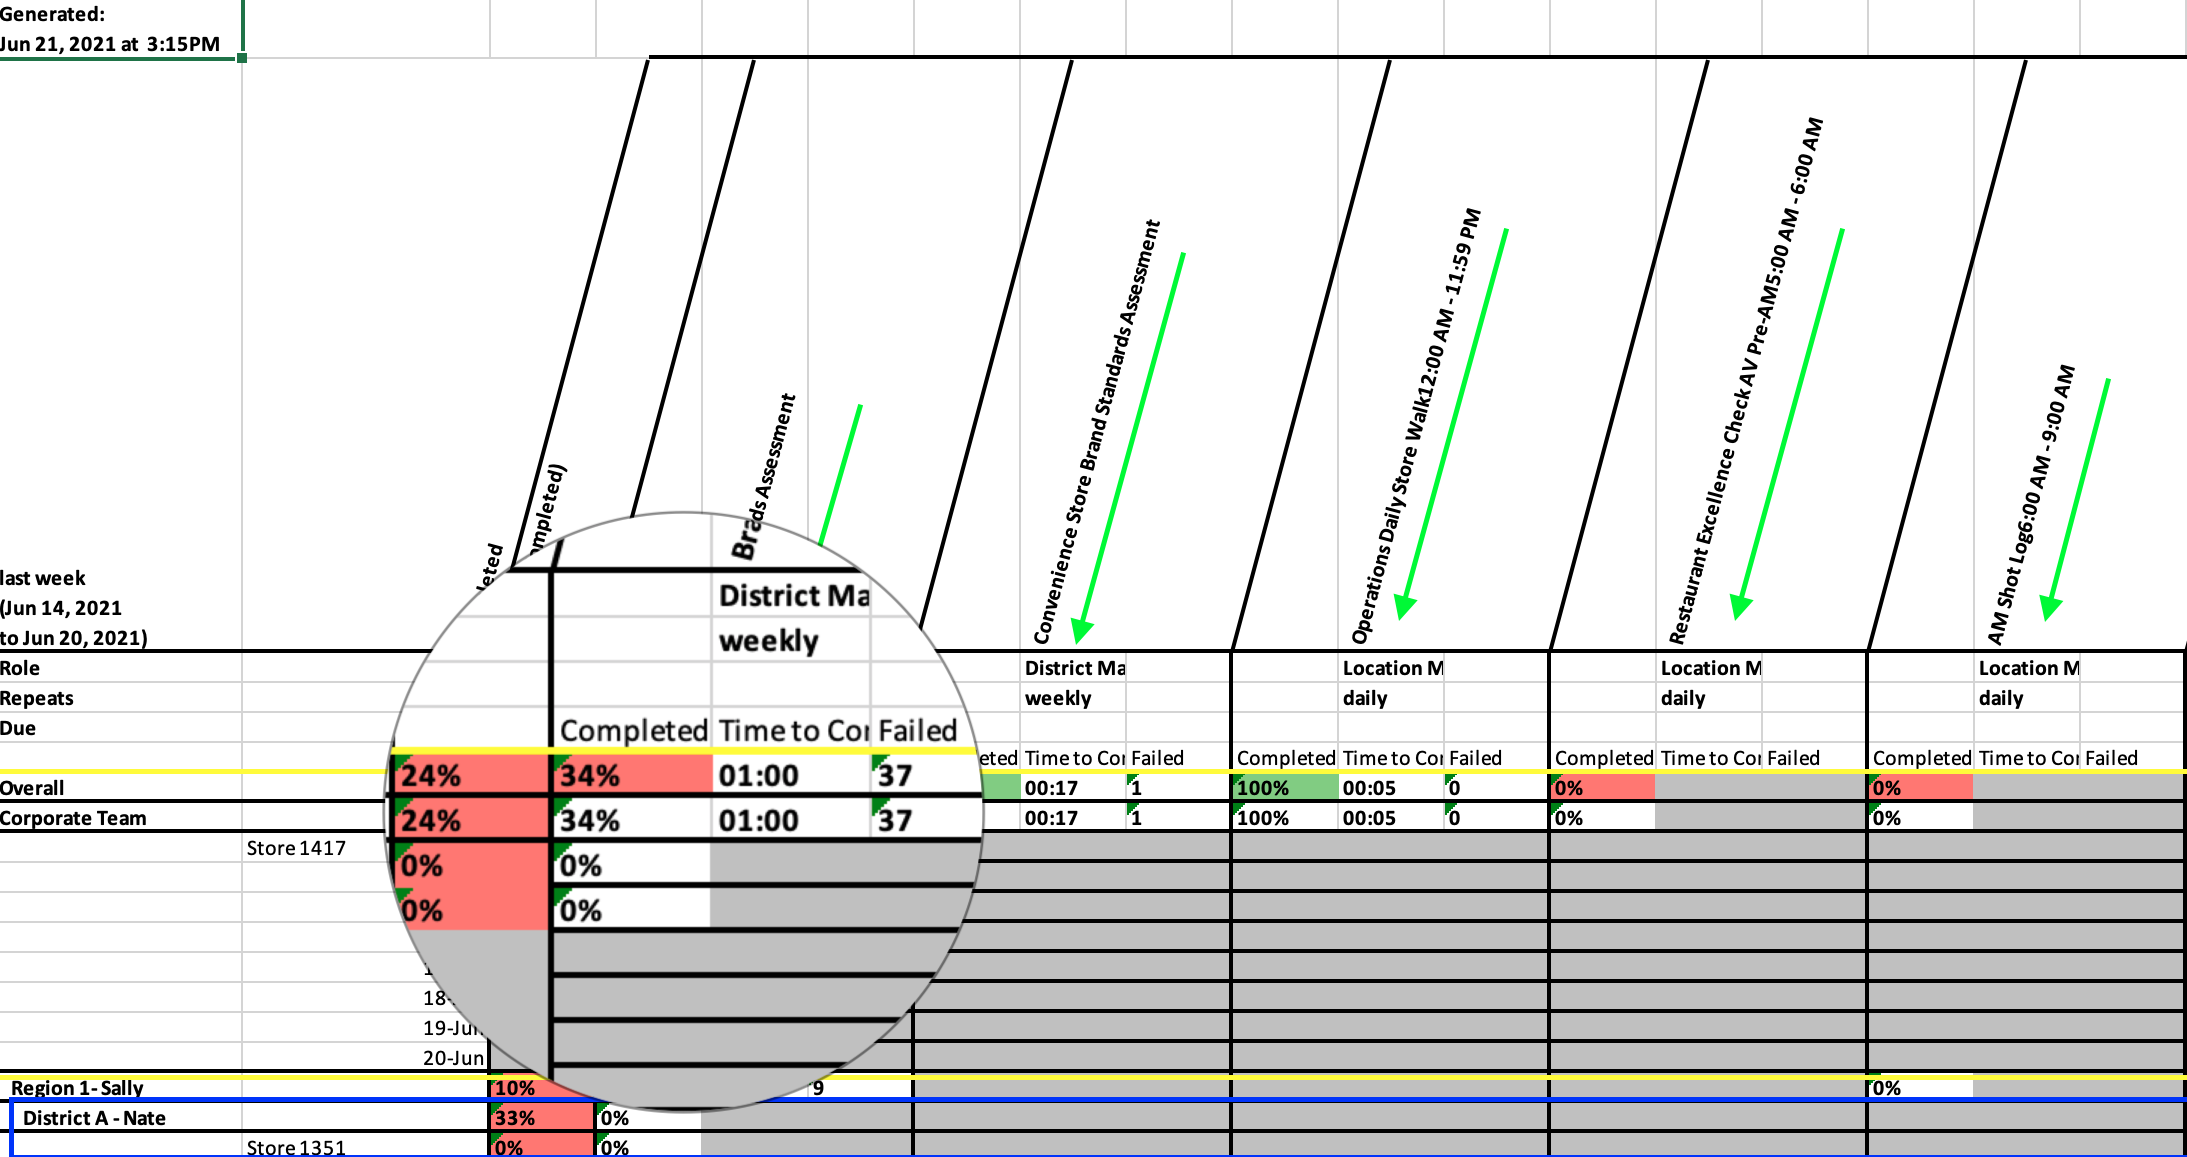The image size is (2187, 1157).
Task: Select 'Location M' role under Restaurant Excellence Check
Action: coord(1710,668)
